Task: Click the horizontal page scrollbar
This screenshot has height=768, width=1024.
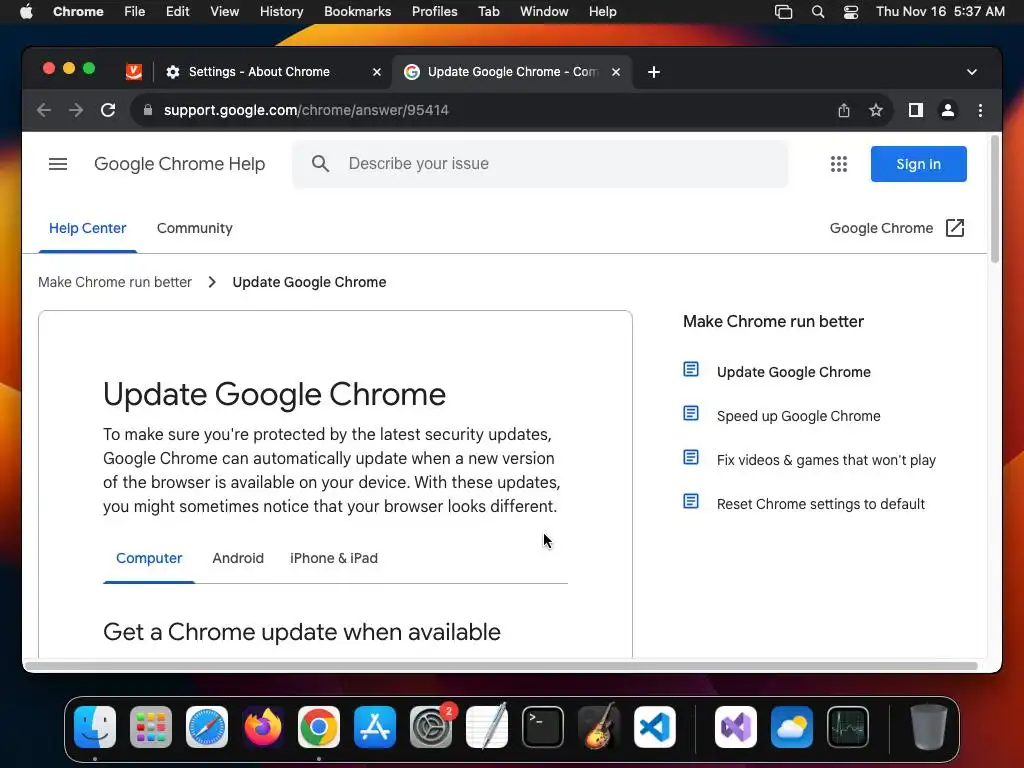Action: point(501,665)
